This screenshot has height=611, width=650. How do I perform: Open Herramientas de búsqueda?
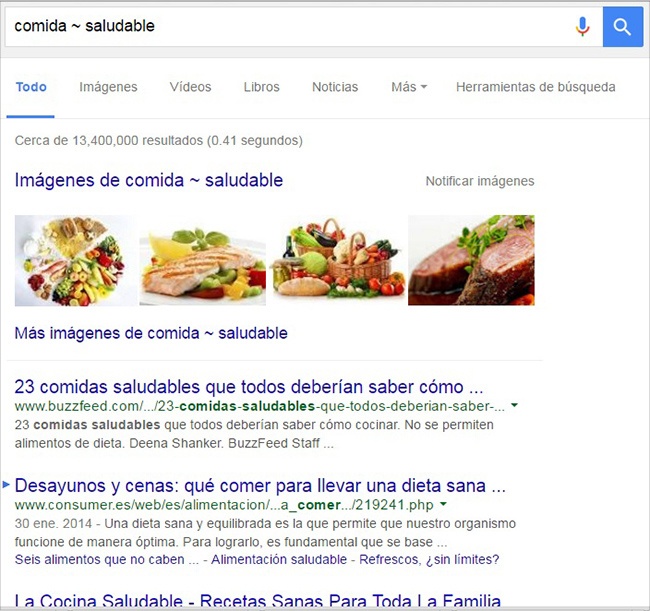(536, 87)
